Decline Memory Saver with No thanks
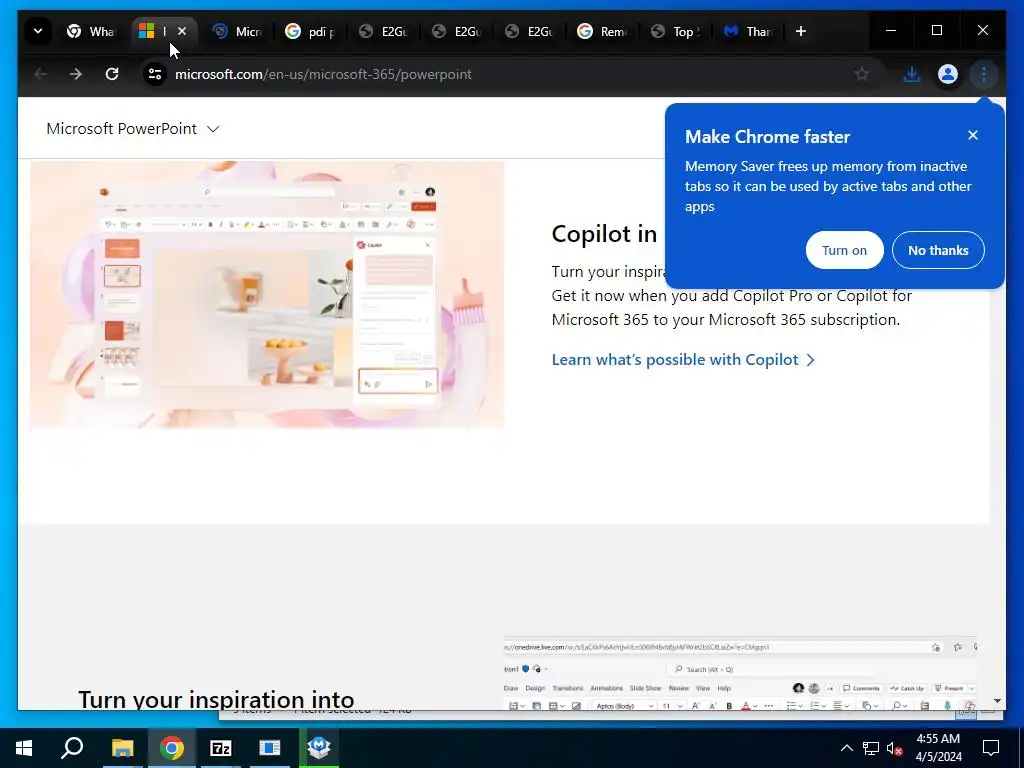Screen dimensions: 1024x768 [x=938, y=250]
